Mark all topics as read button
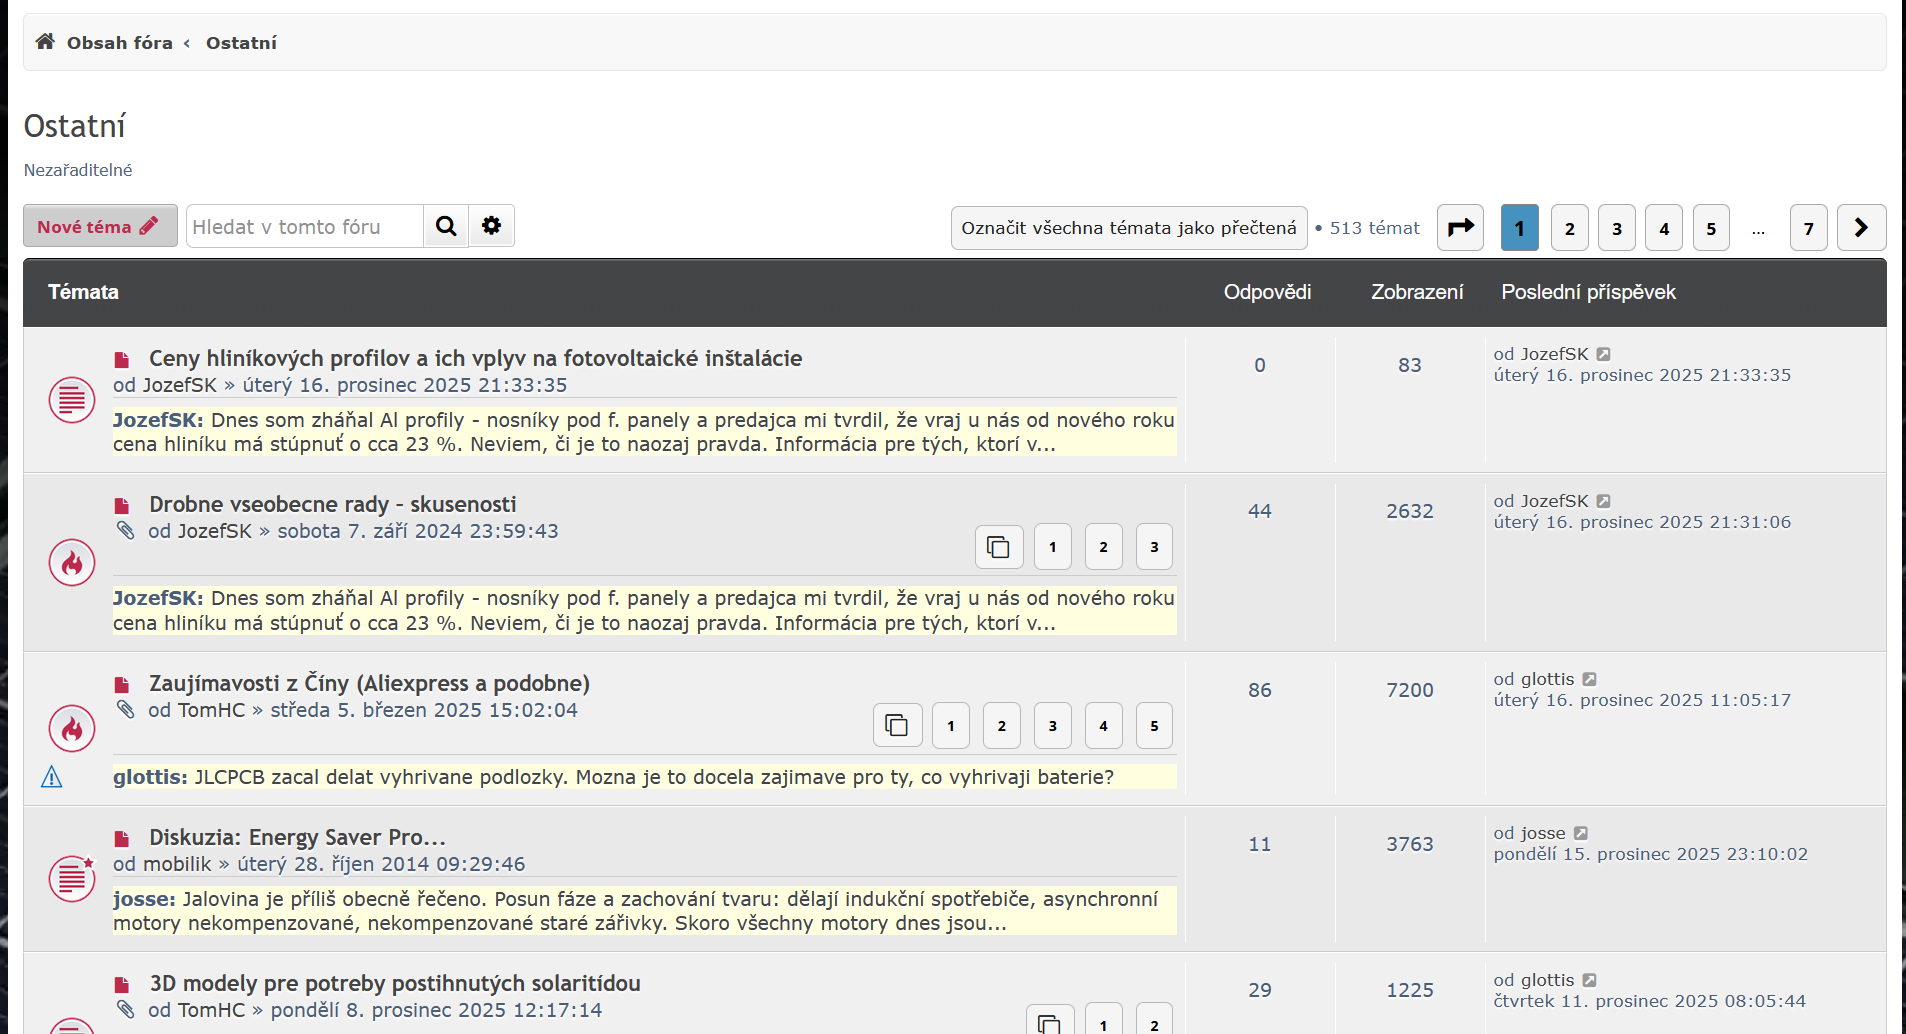This screenshot has width=1906, height=1034. point(1128,228)
